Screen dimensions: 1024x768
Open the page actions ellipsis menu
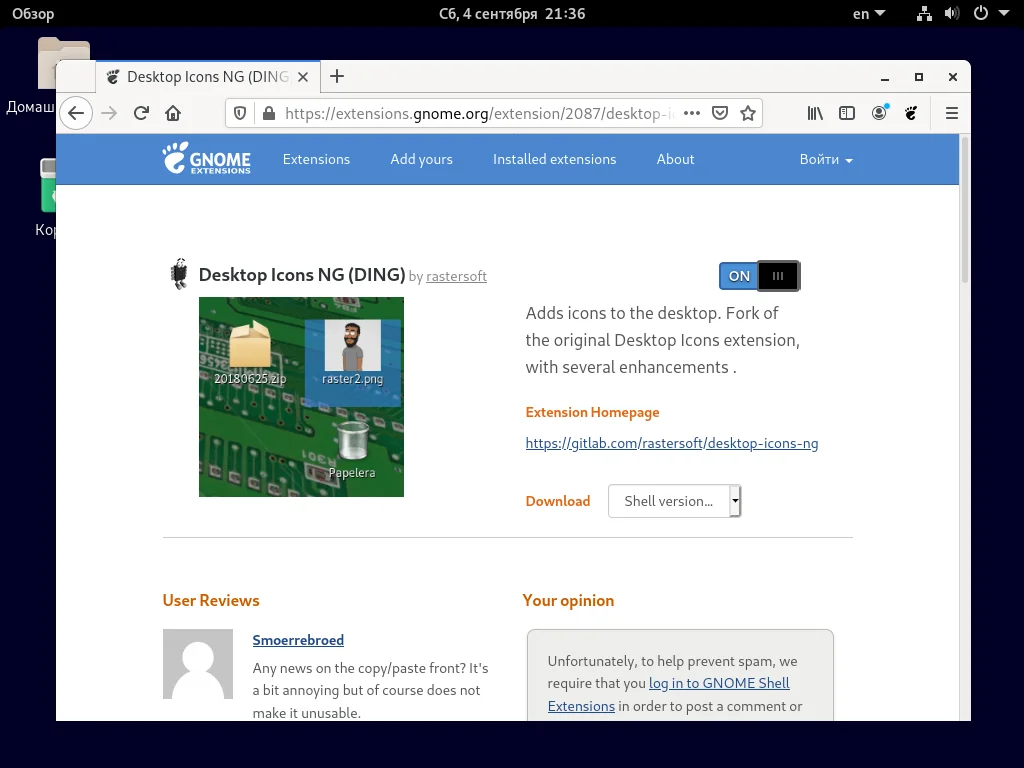691,113
